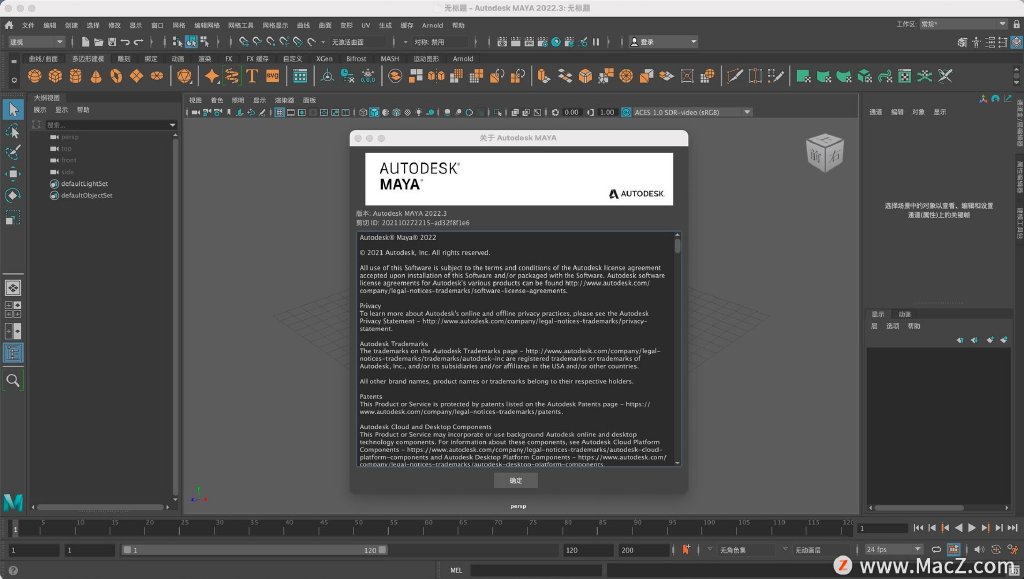
Task: Toggle playback loop mode
Action: [x=936, y=550]
